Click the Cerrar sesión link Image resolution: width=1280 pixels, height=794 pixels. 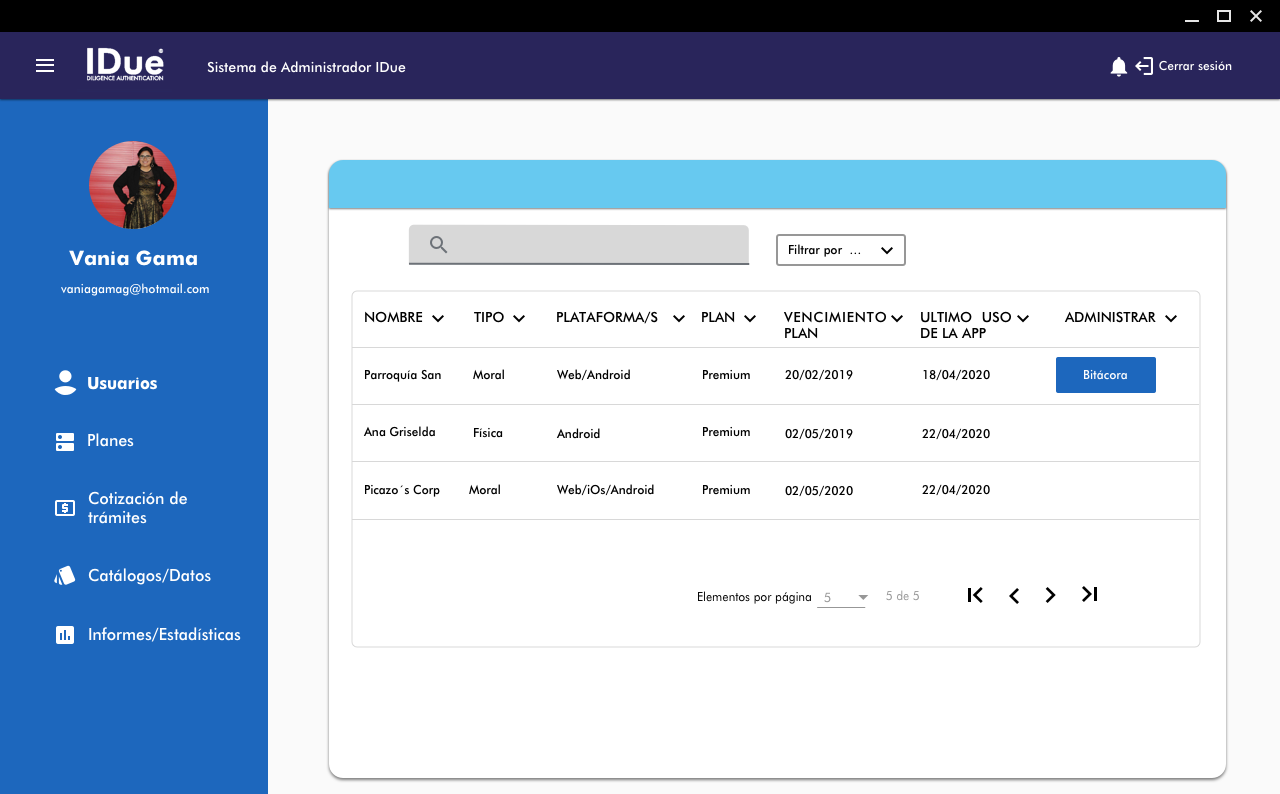click(1195, 67)
